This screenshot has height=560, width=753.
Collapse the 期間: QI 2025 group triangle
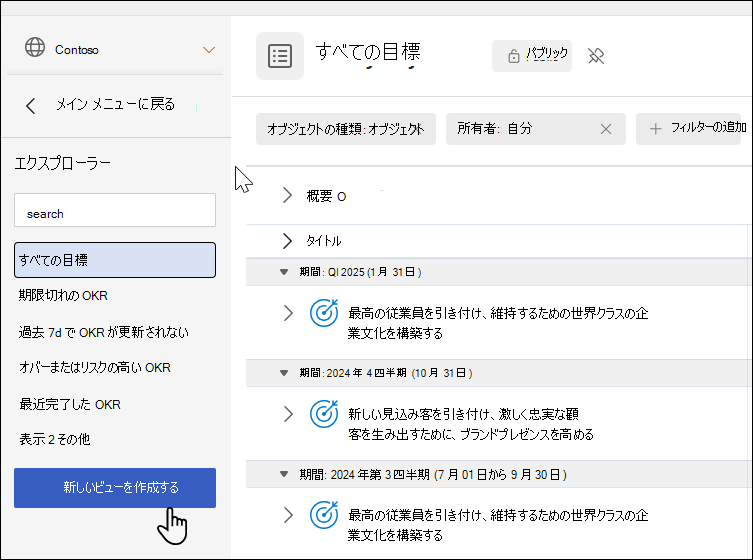(284, 272)
